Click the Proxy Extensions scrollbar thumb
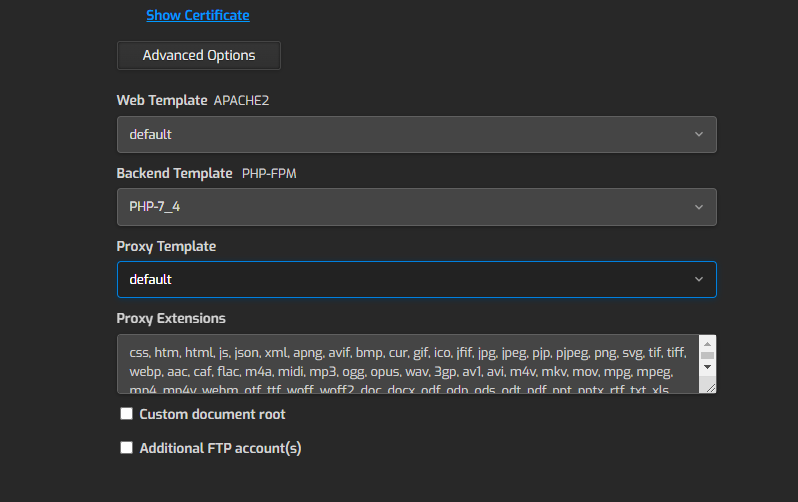Screen dimensions: 798x502 707,355
